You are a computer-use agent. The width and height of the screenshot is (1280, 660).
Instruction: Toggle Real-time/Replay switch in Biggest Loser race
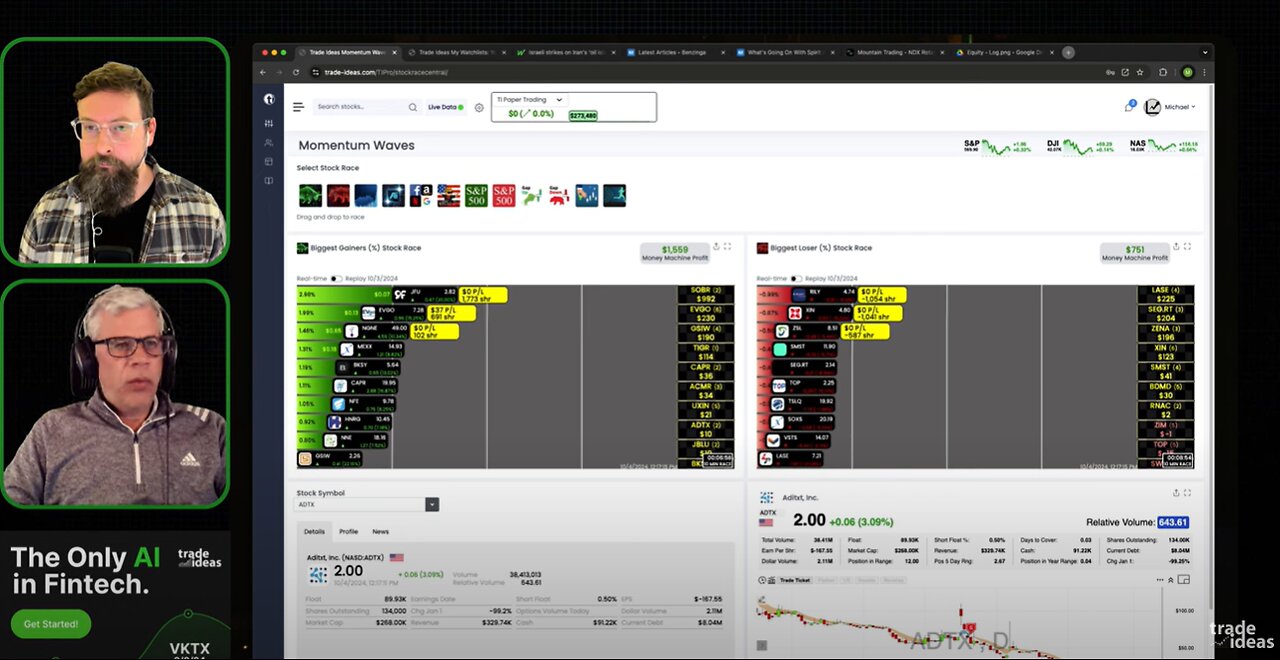coord(796,278)
